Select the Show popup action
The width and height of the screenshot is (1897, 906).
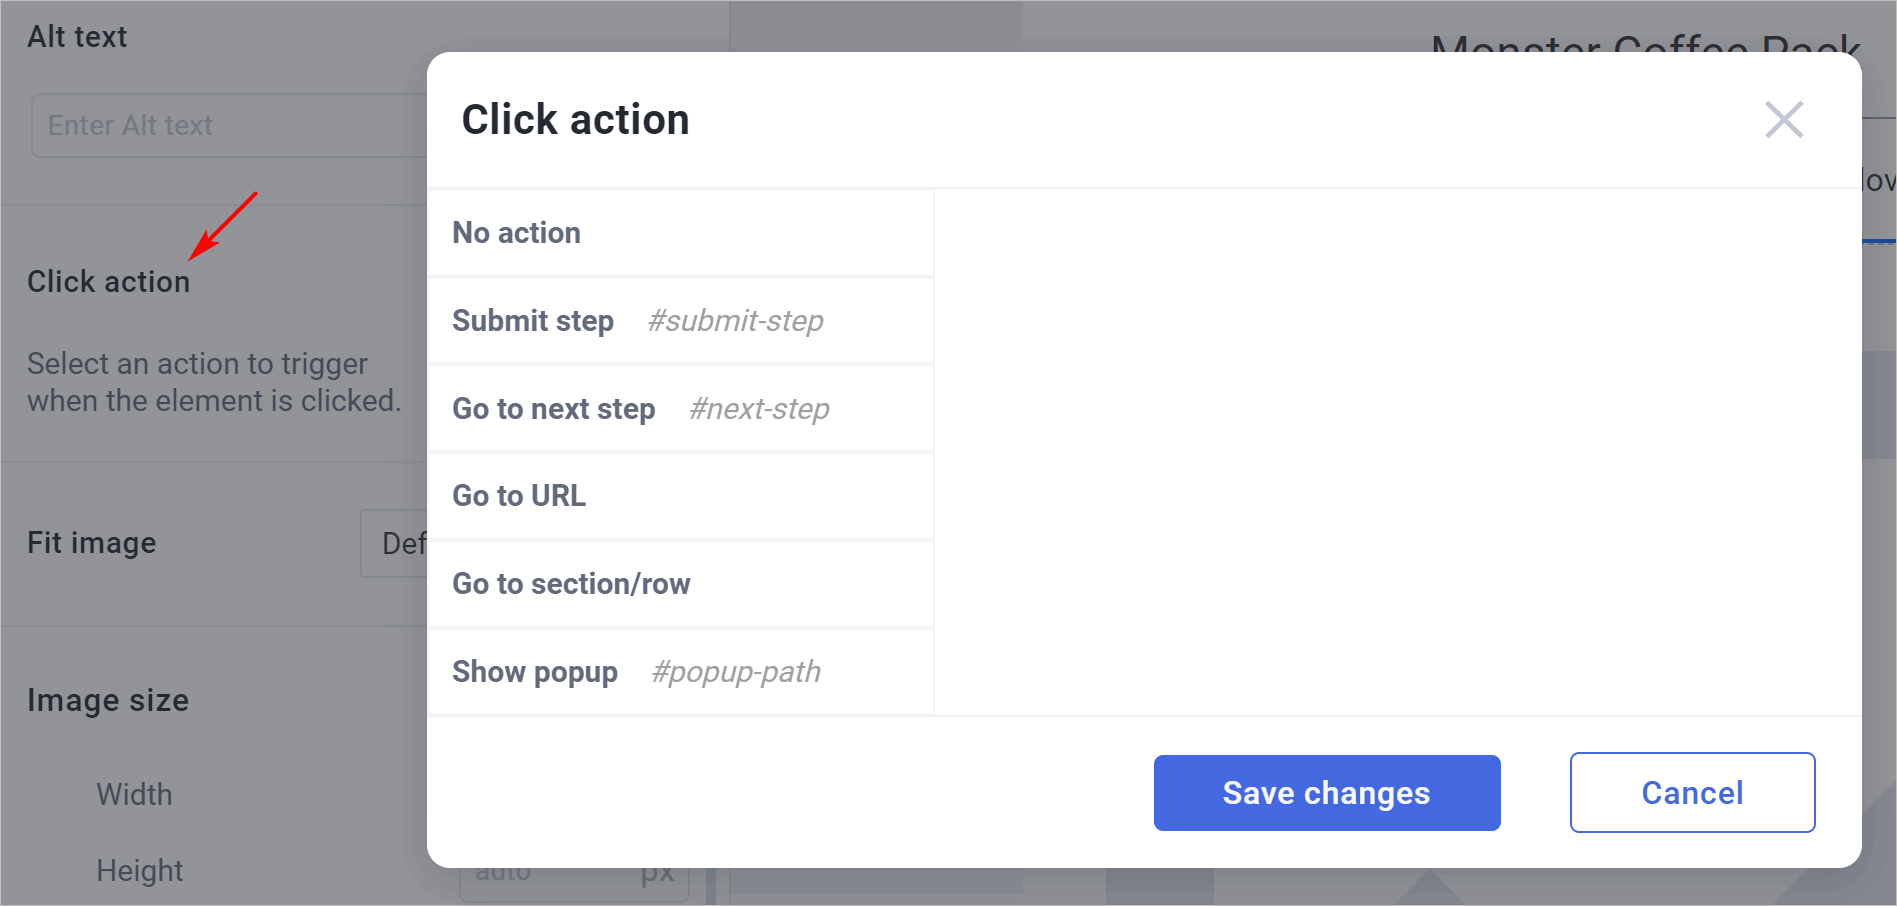tap(680, 672)
